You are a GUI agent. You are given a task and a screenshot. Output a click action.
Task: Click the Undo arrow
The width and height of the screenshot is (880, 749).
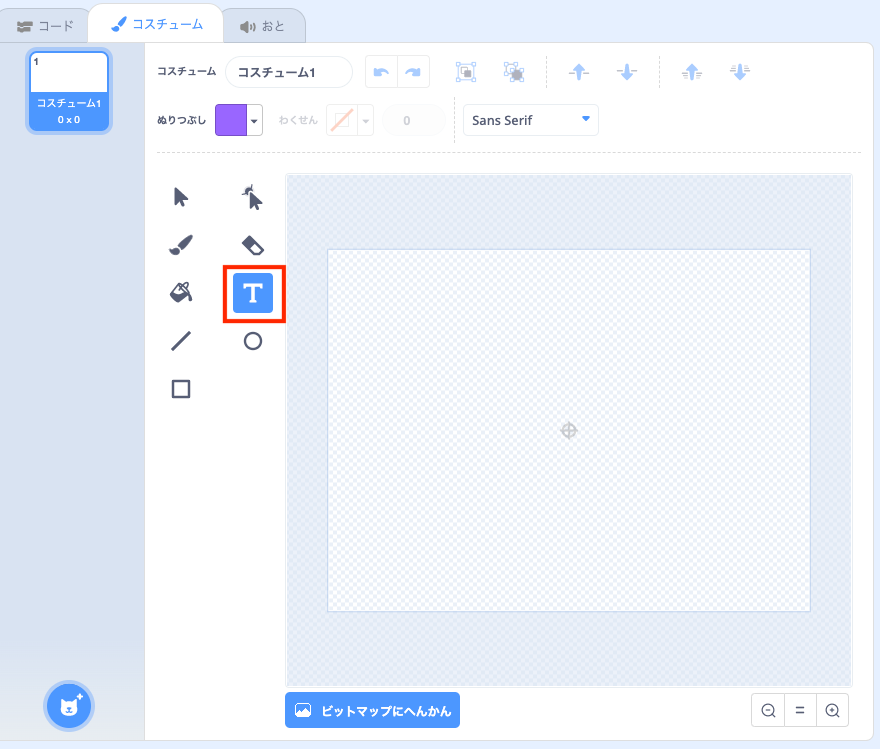381,72
